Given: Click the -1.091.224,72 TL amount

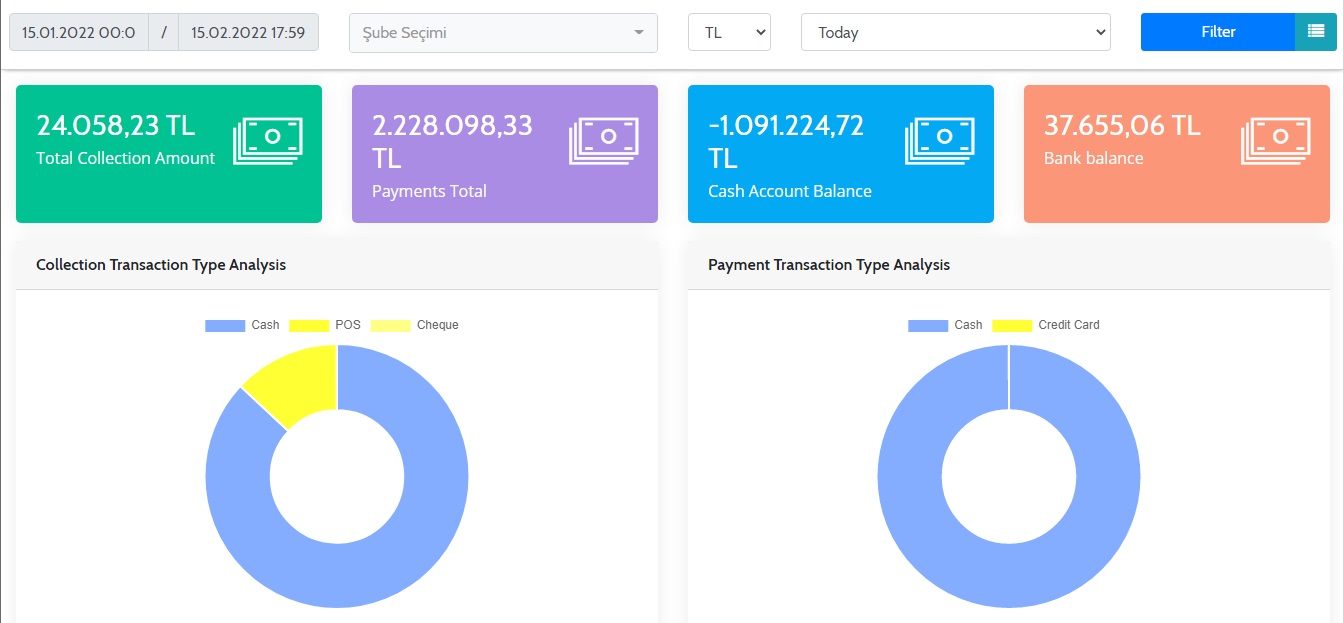Looking at the screenshot, I should (786, 141).
